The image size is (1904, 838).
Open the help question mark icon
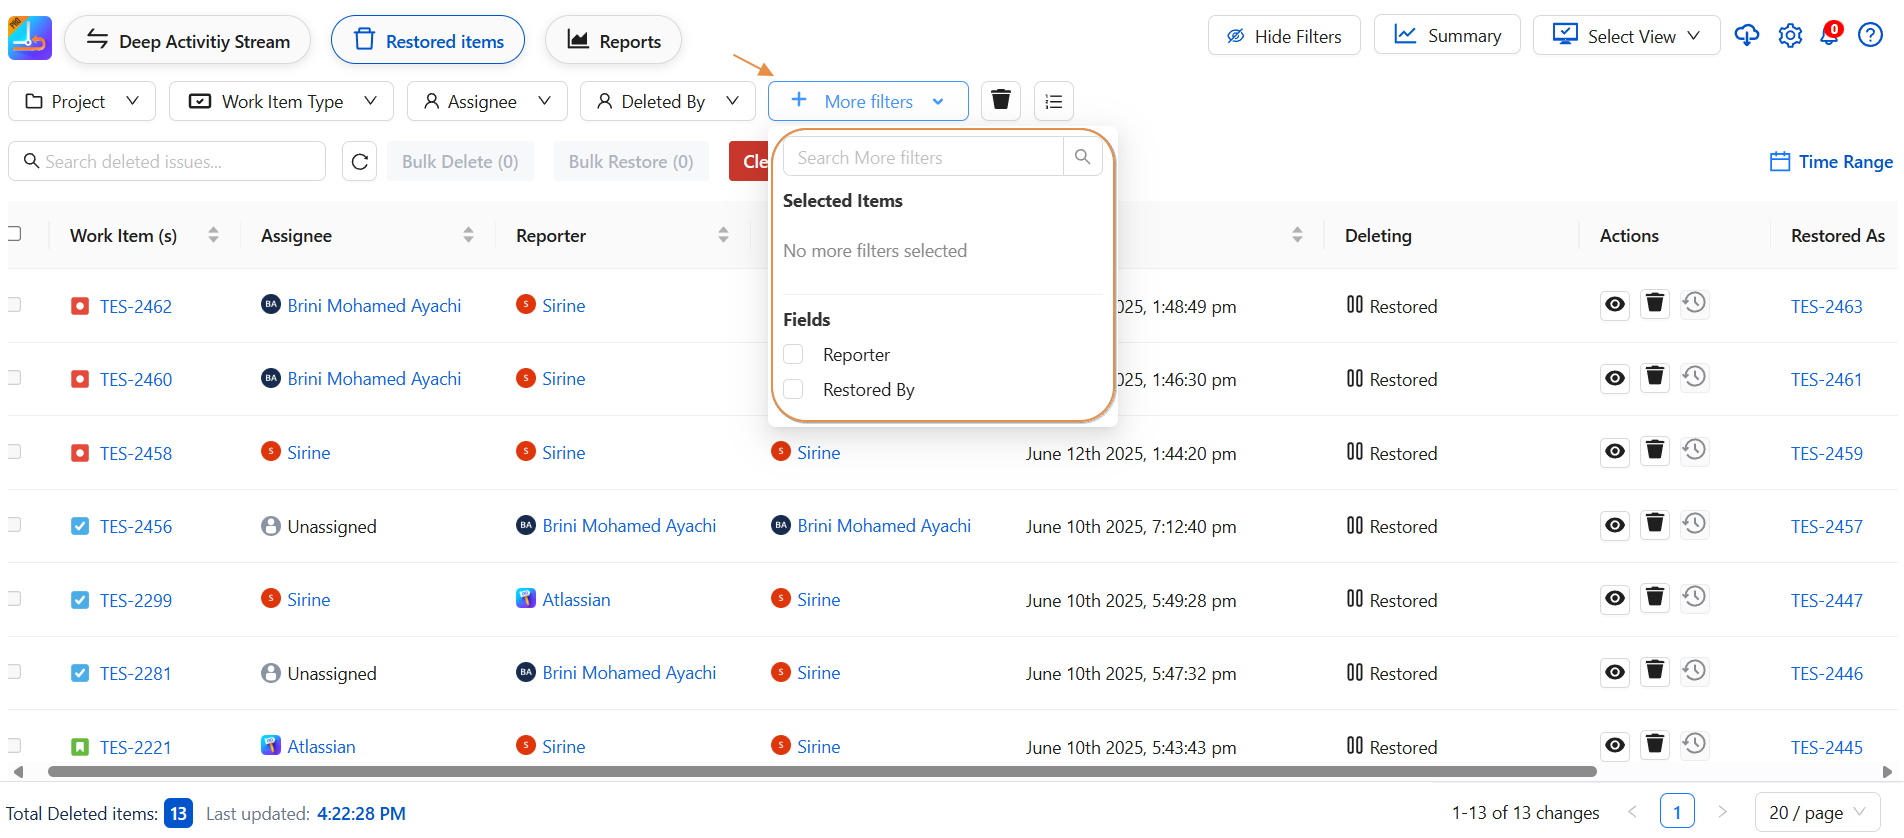coord(1870,36)
